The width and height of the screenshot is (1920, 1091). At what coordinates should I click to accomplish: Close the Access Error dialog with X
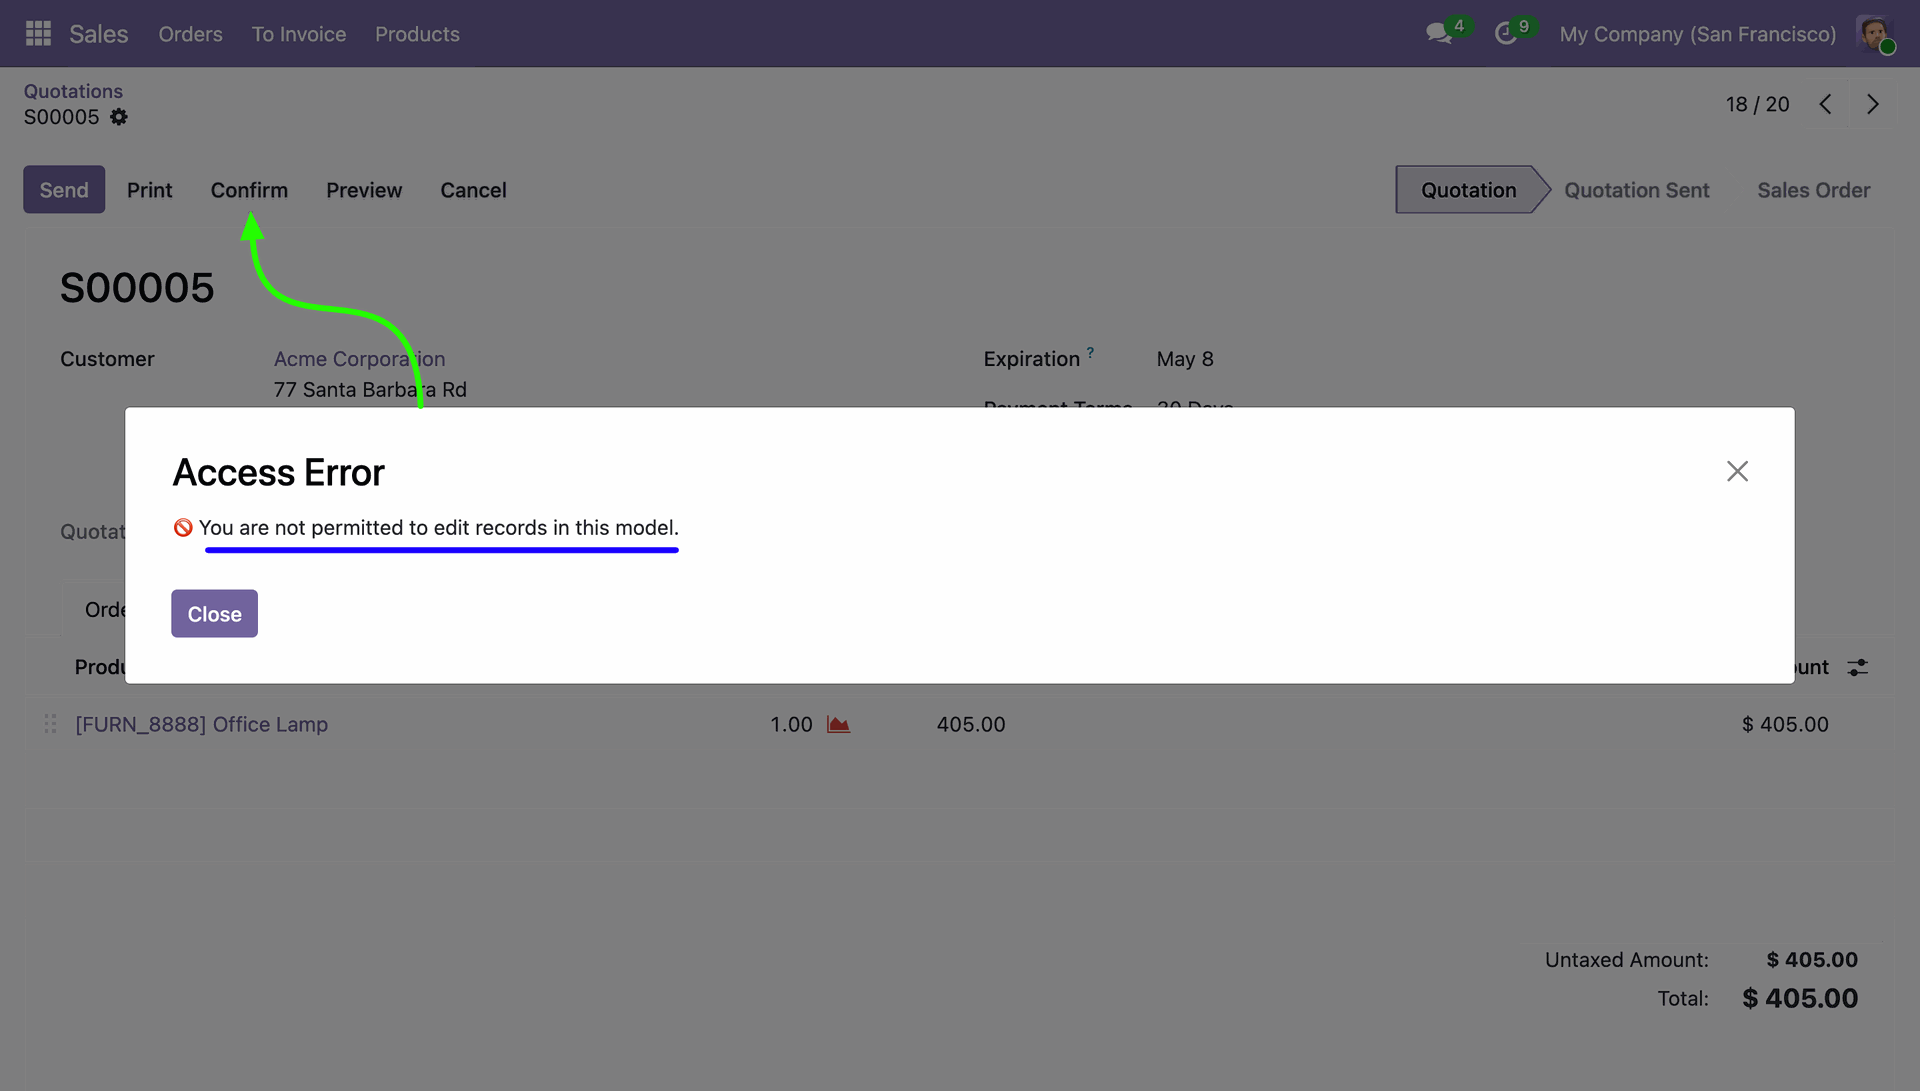click(x=1737, y=471)
